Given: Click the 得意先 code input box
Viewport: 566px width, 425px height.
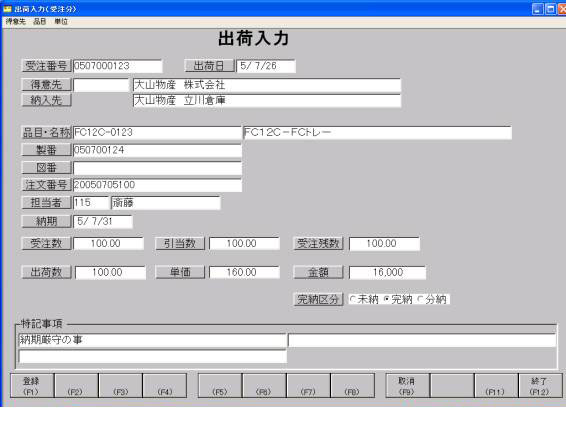Looking at the screenshot, I should coord(101,85).
